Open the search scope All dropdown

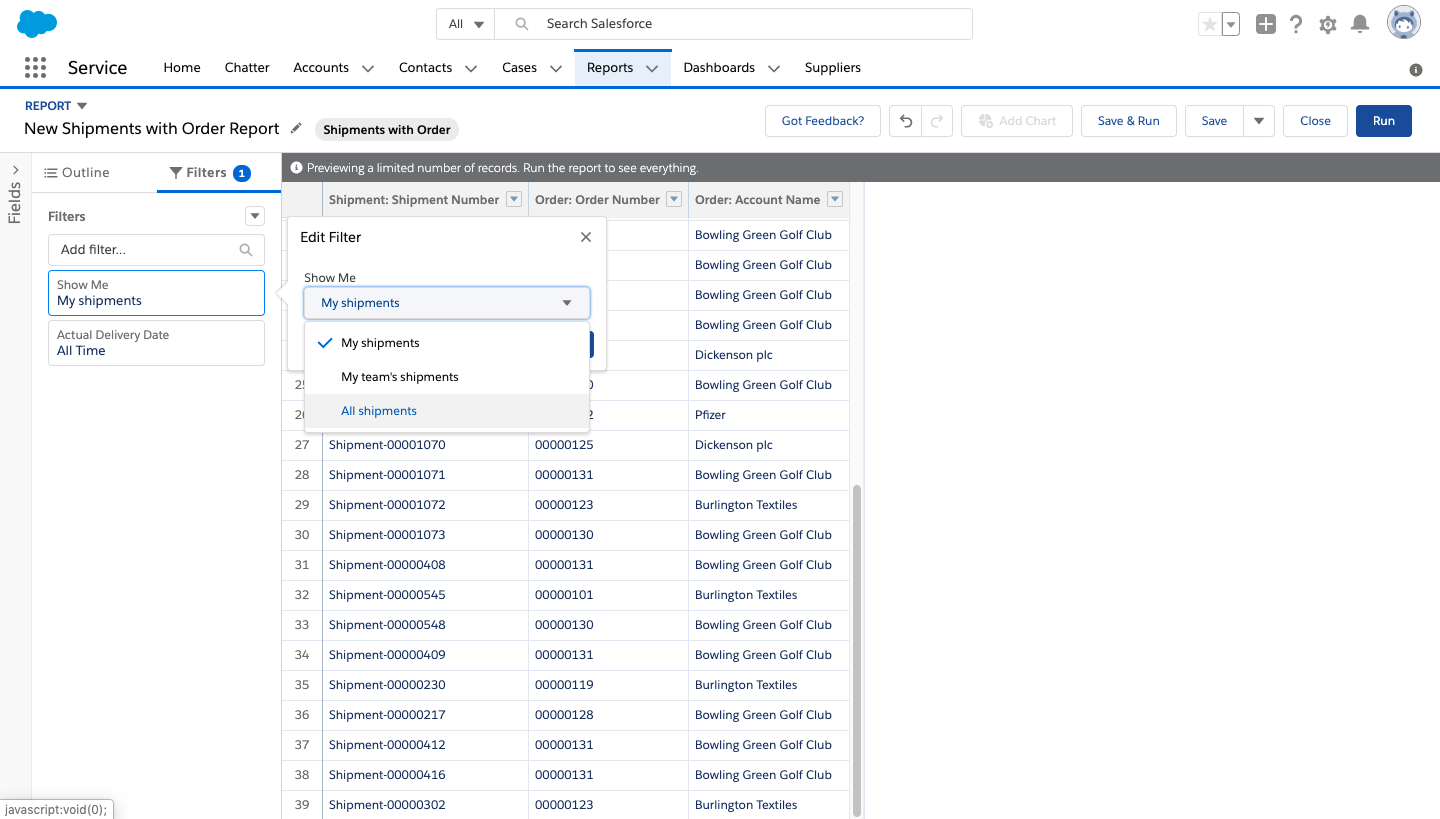(467, 24)
